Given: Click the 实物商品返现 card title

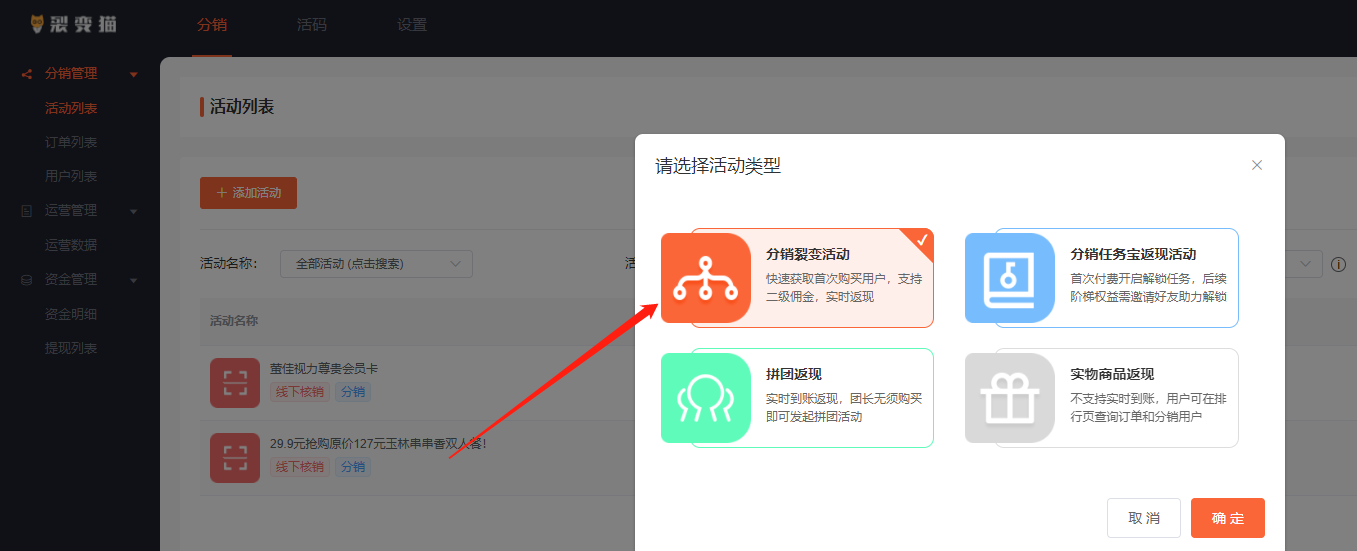Looking at the screenshot, I should coord(1112,375).
